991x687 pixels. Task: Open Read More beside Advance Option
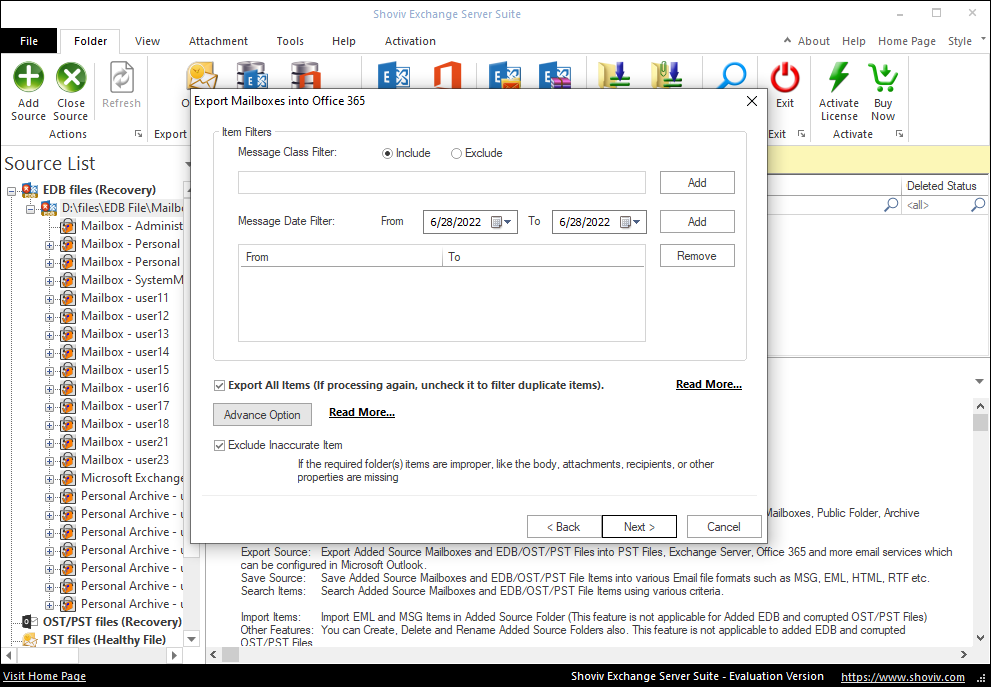click(x=362, y=412)
